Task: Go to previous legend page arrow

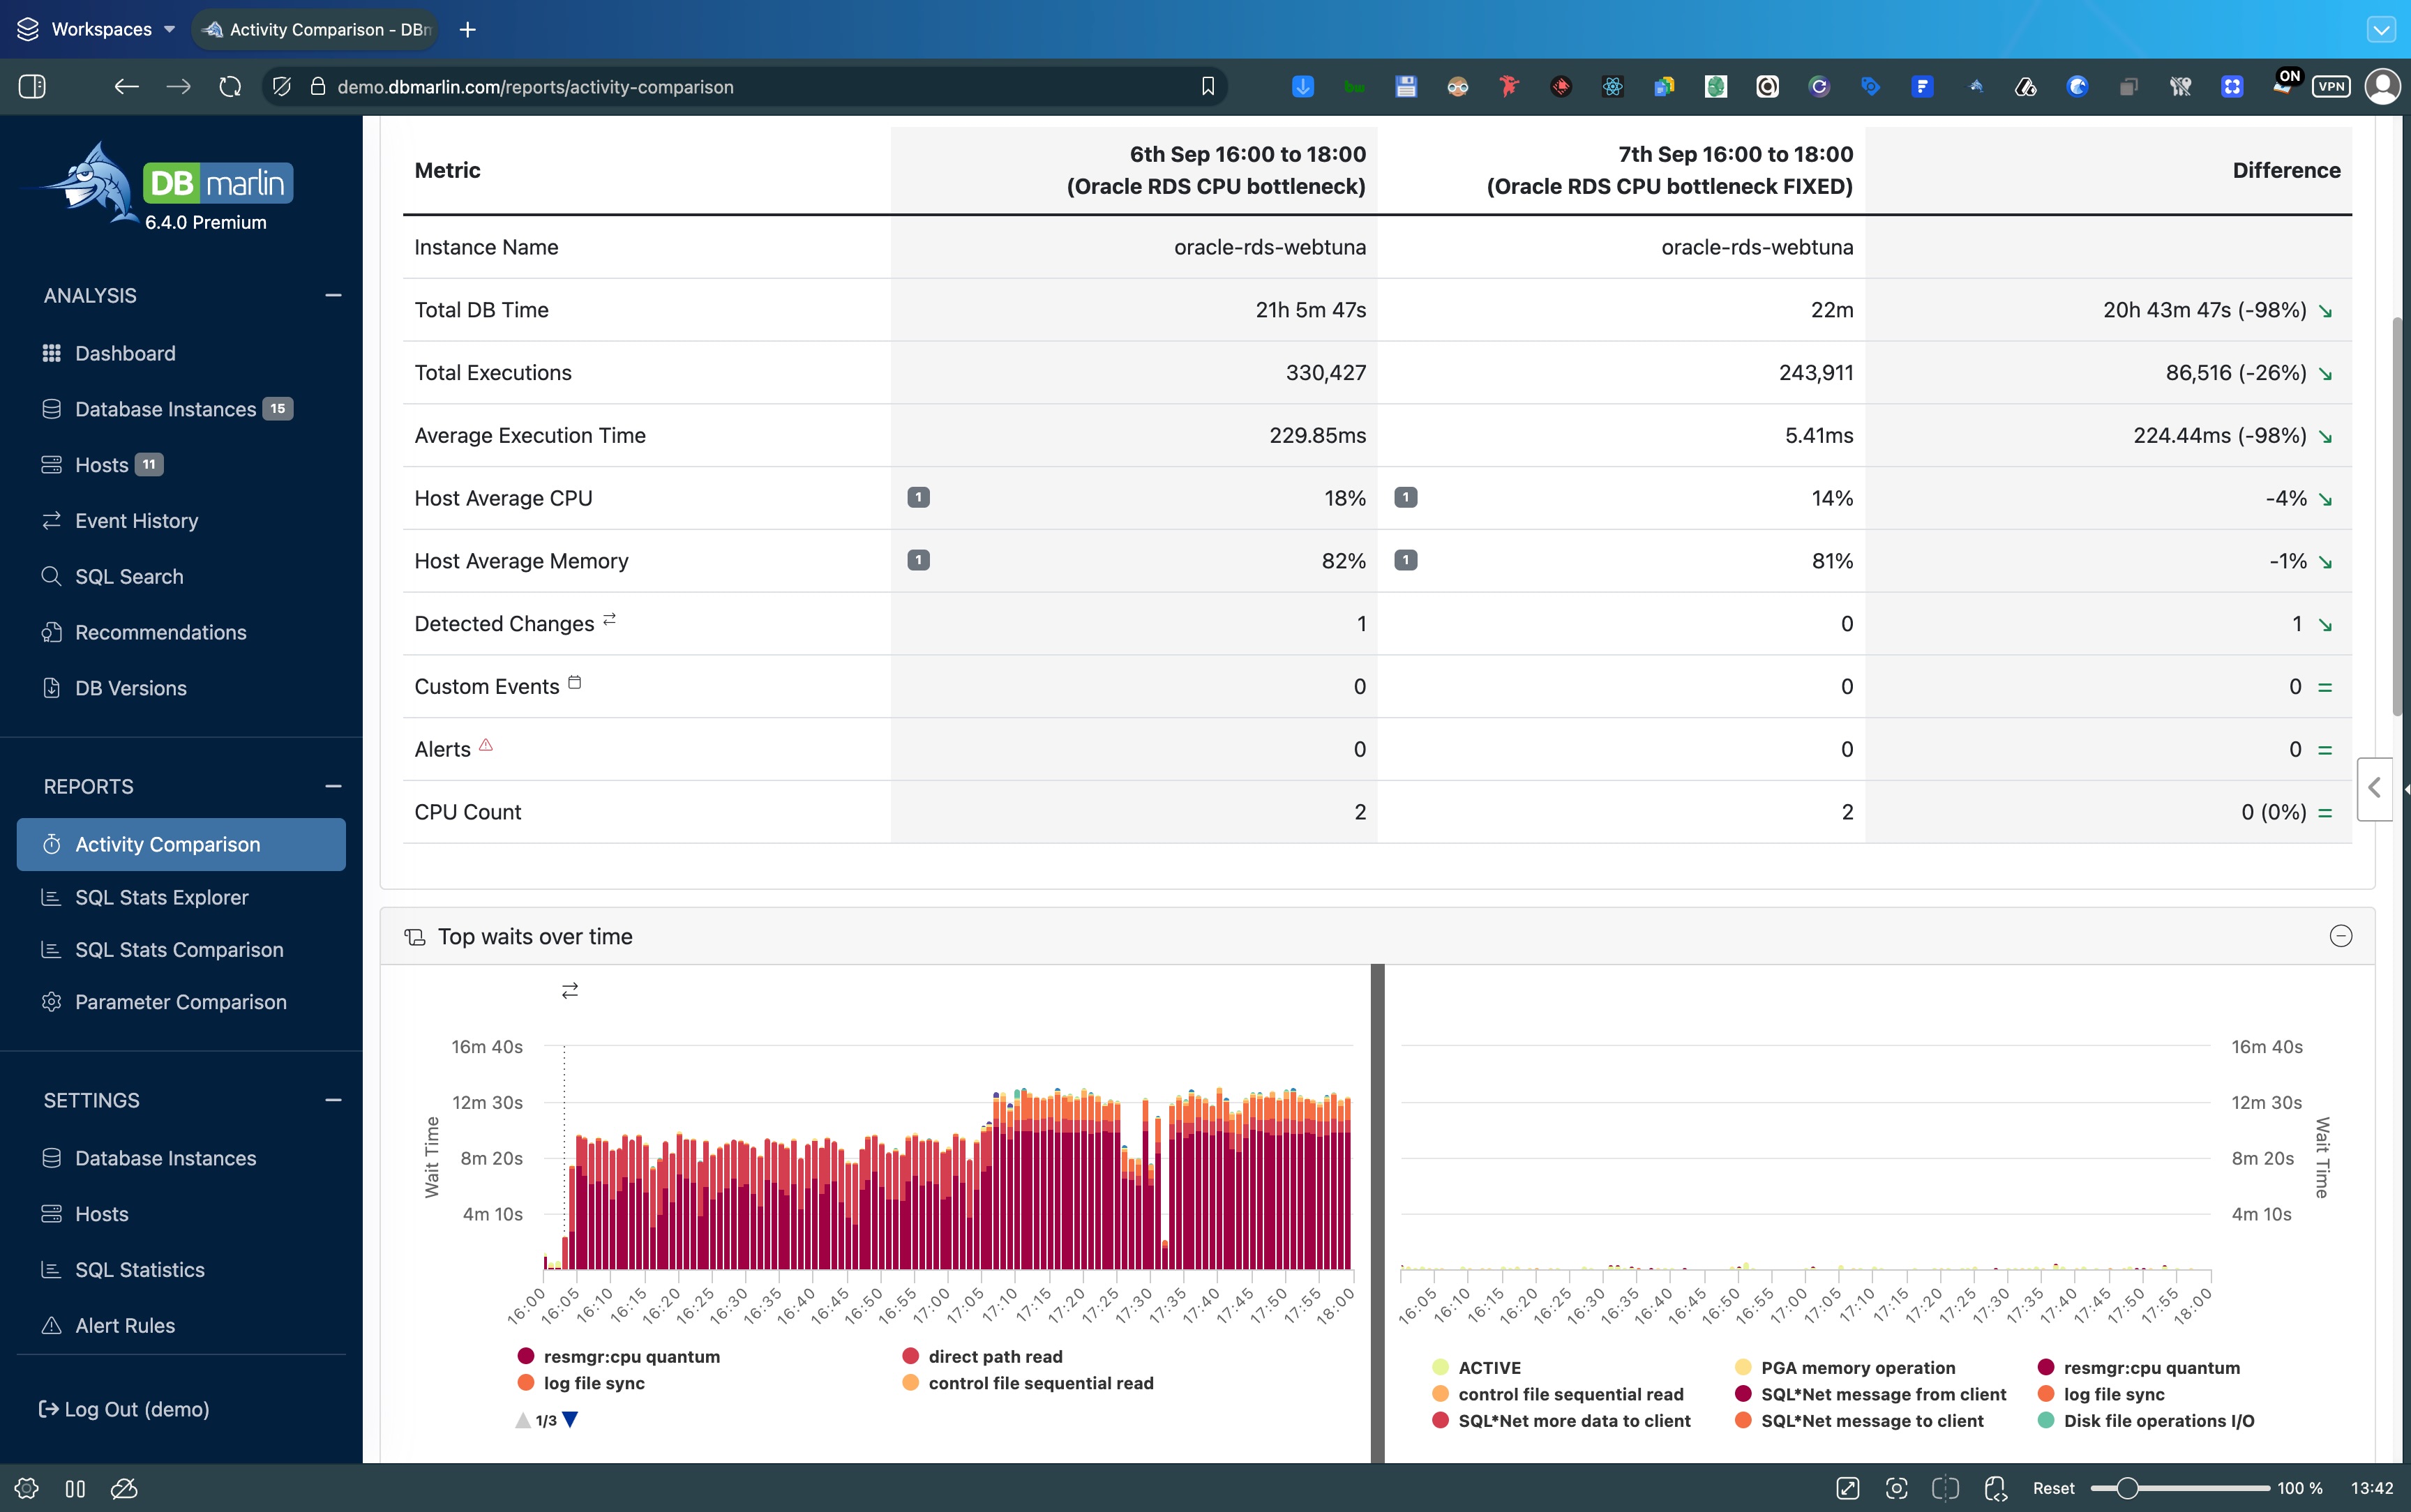Action: 523,1420
